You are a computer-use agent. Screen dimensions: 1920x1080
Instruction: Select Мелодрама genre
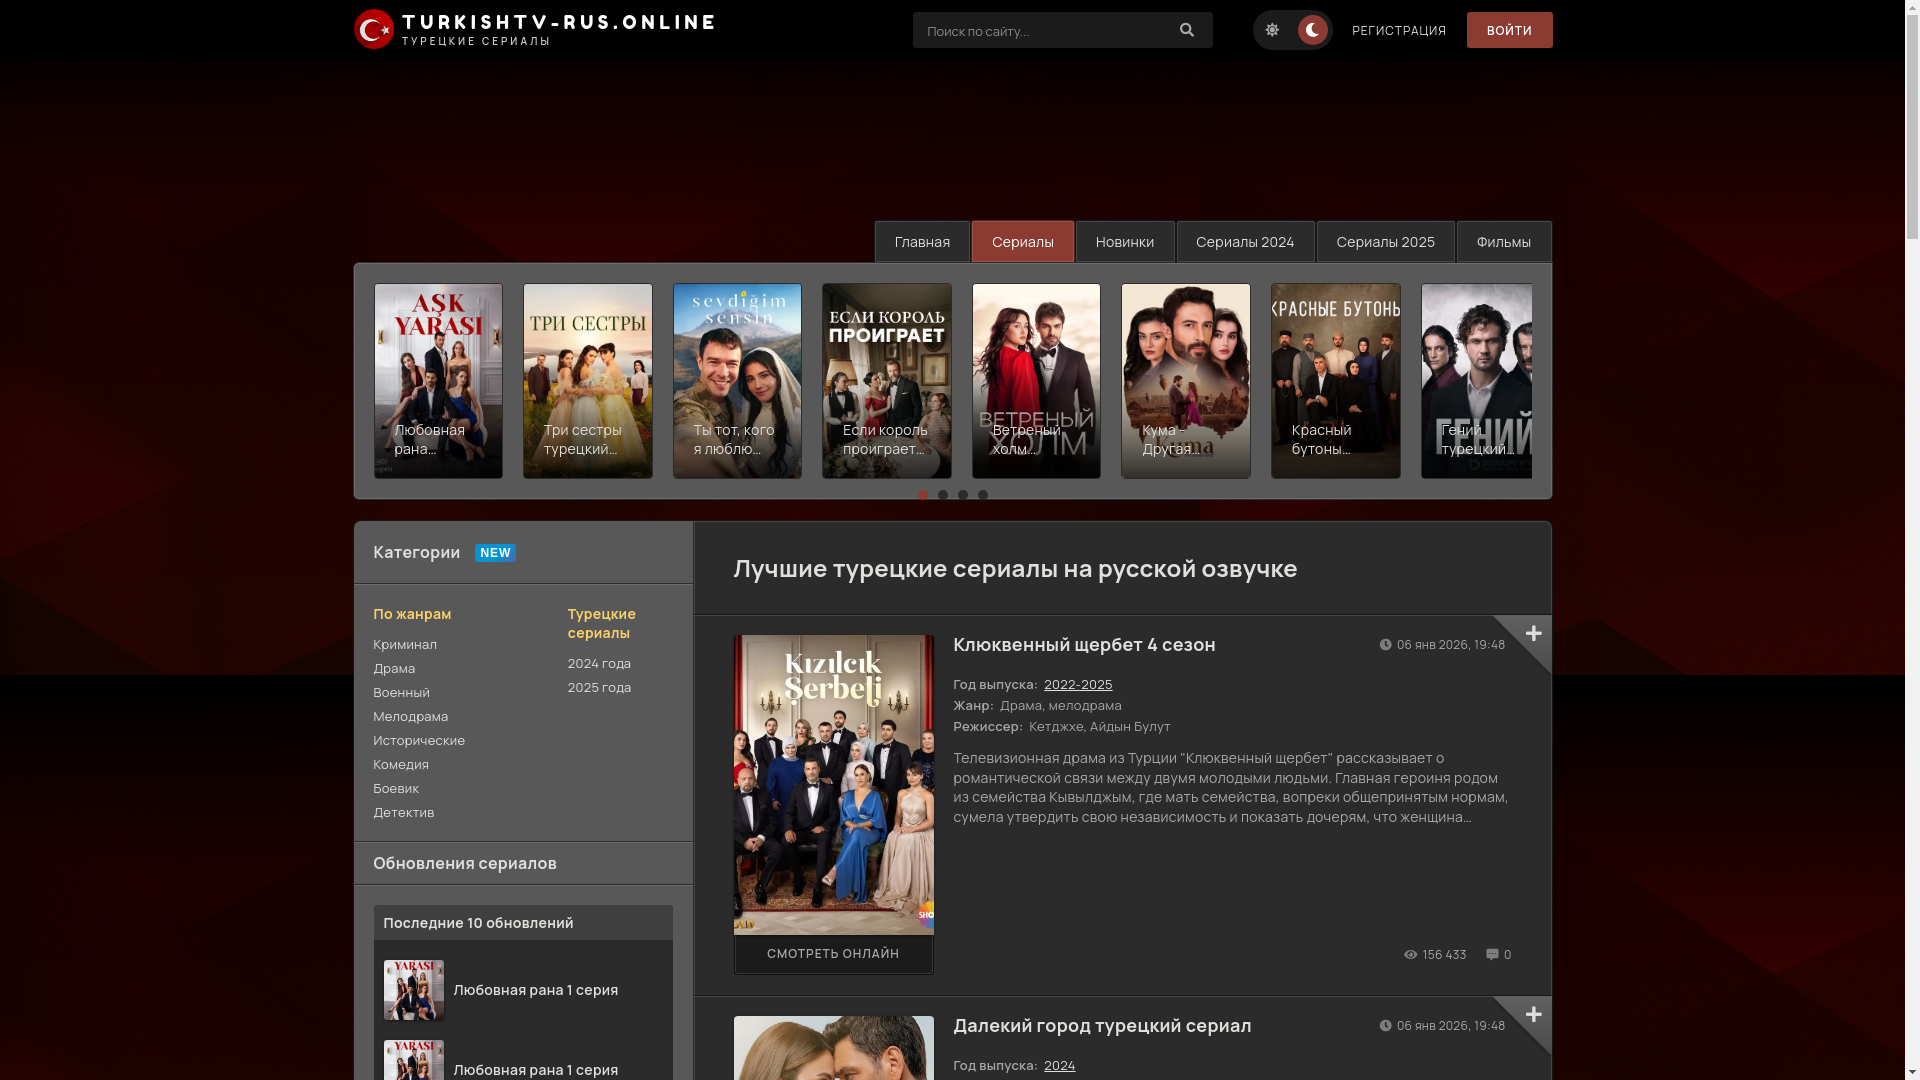coord(410,717)
